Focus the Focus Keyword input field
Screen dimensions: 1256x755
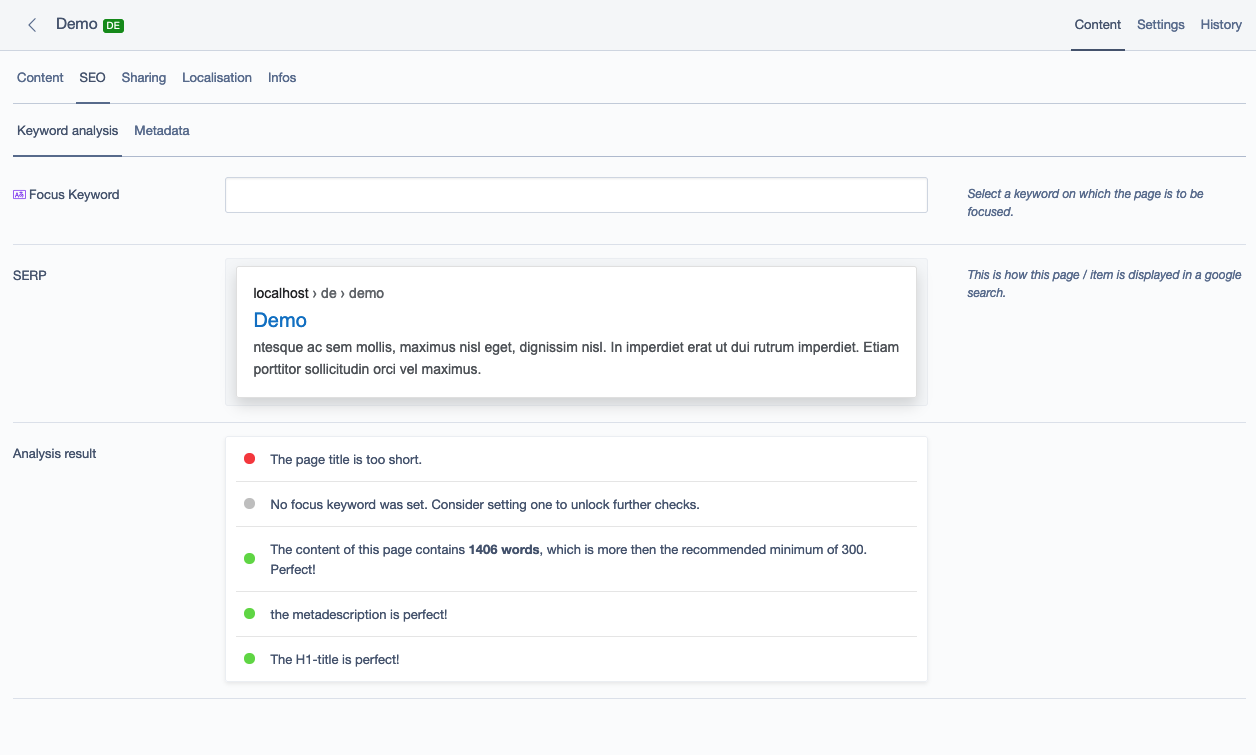576,195
